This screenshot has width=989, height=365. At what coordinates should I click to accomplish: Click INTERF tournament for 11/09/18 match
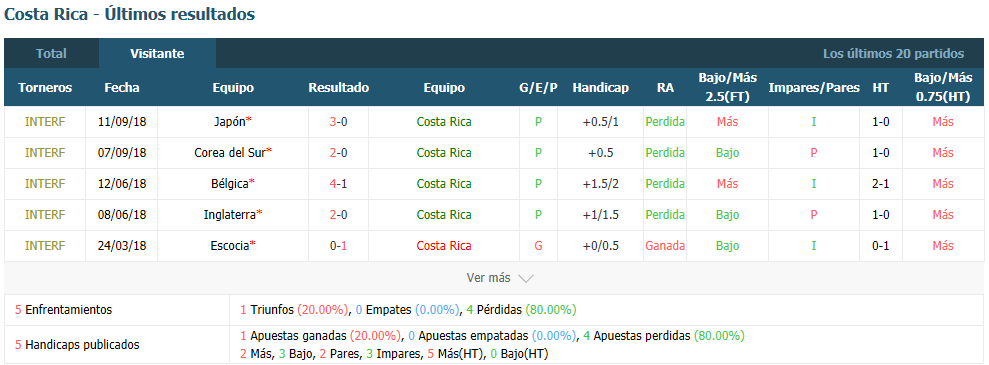(45, 122)
